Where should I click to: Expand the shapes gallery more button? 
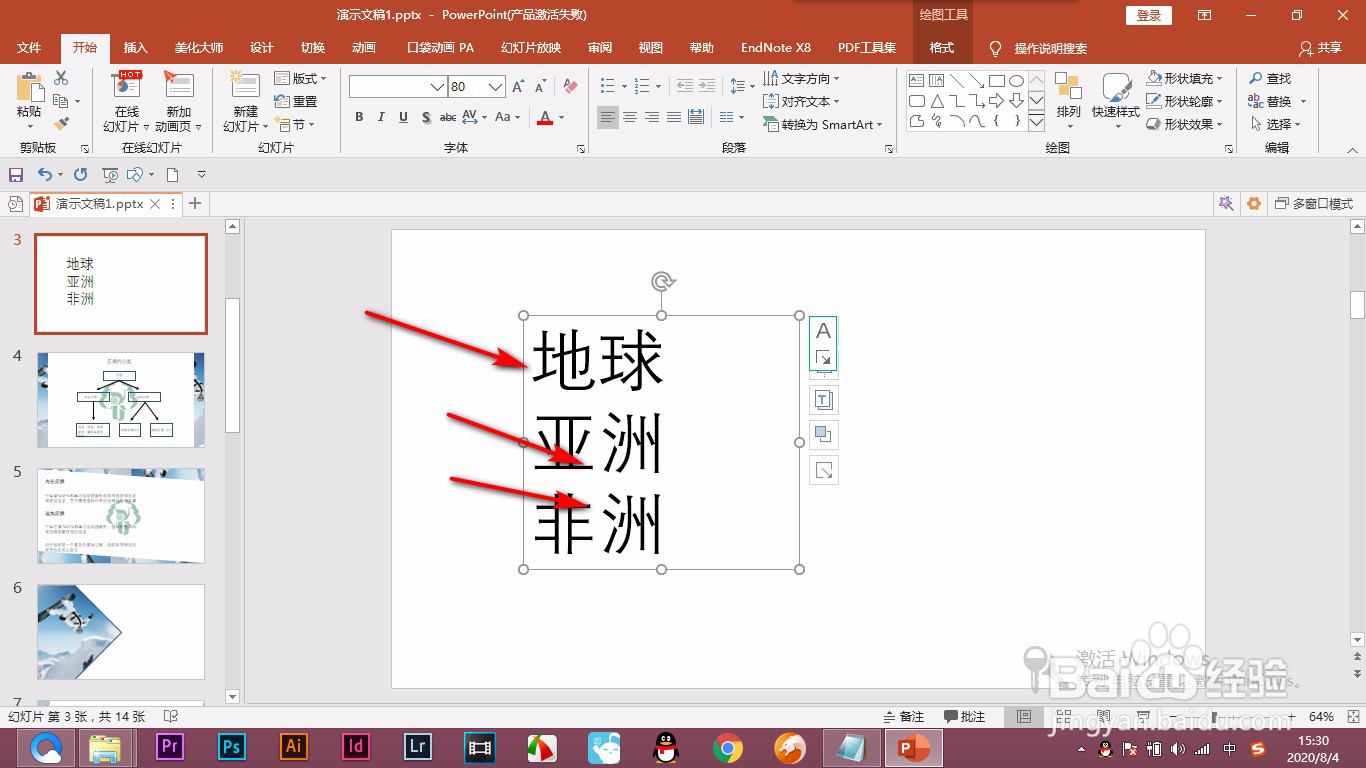(1036, 122)
